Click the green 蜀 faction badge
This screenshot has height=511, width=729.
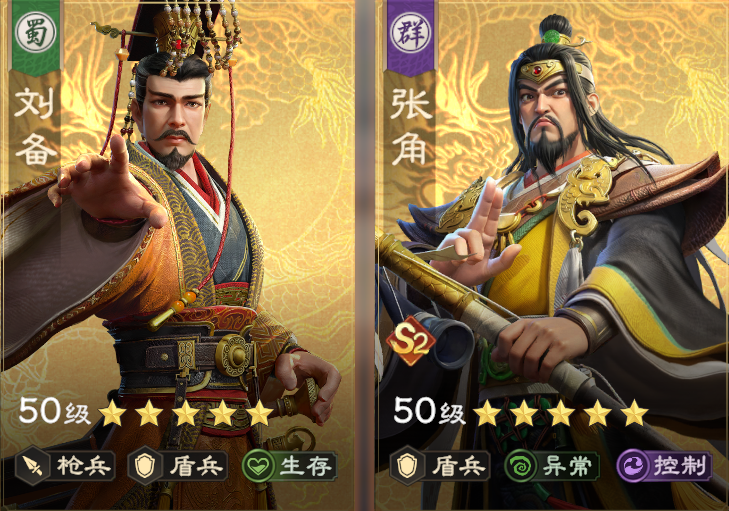coord(35,33)
